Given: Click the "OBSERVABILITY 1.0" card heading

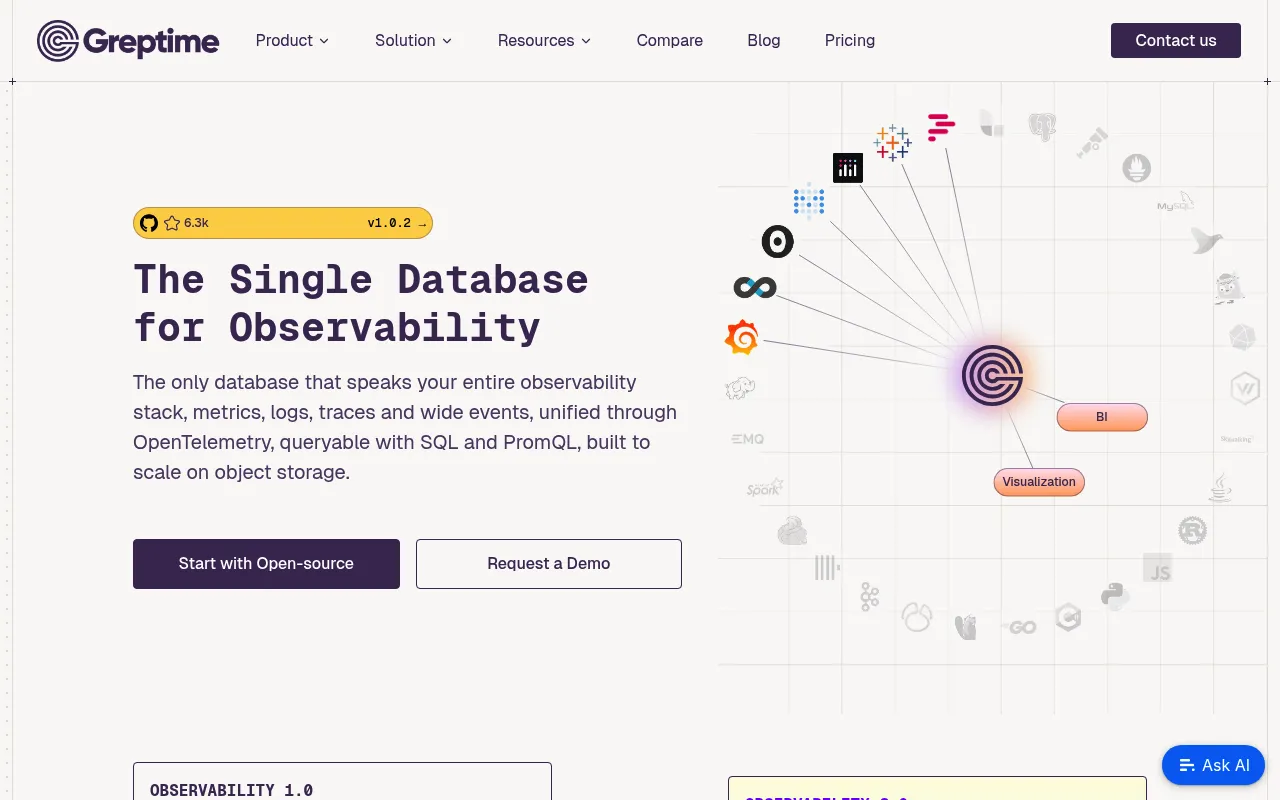Looking at the screenshot, I should tap(232, 790).
